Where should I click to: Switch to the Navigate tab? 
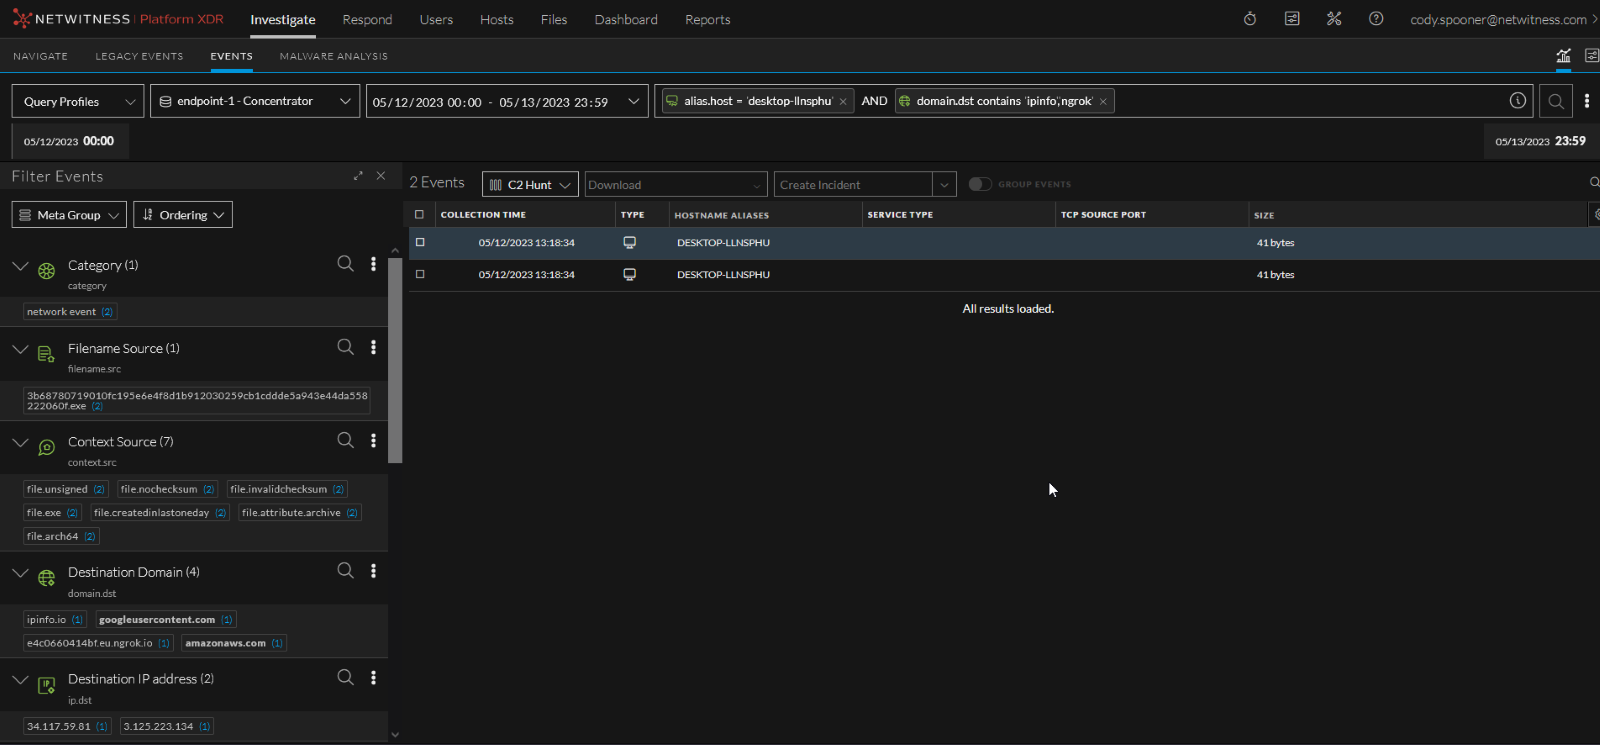coord(41,56)
